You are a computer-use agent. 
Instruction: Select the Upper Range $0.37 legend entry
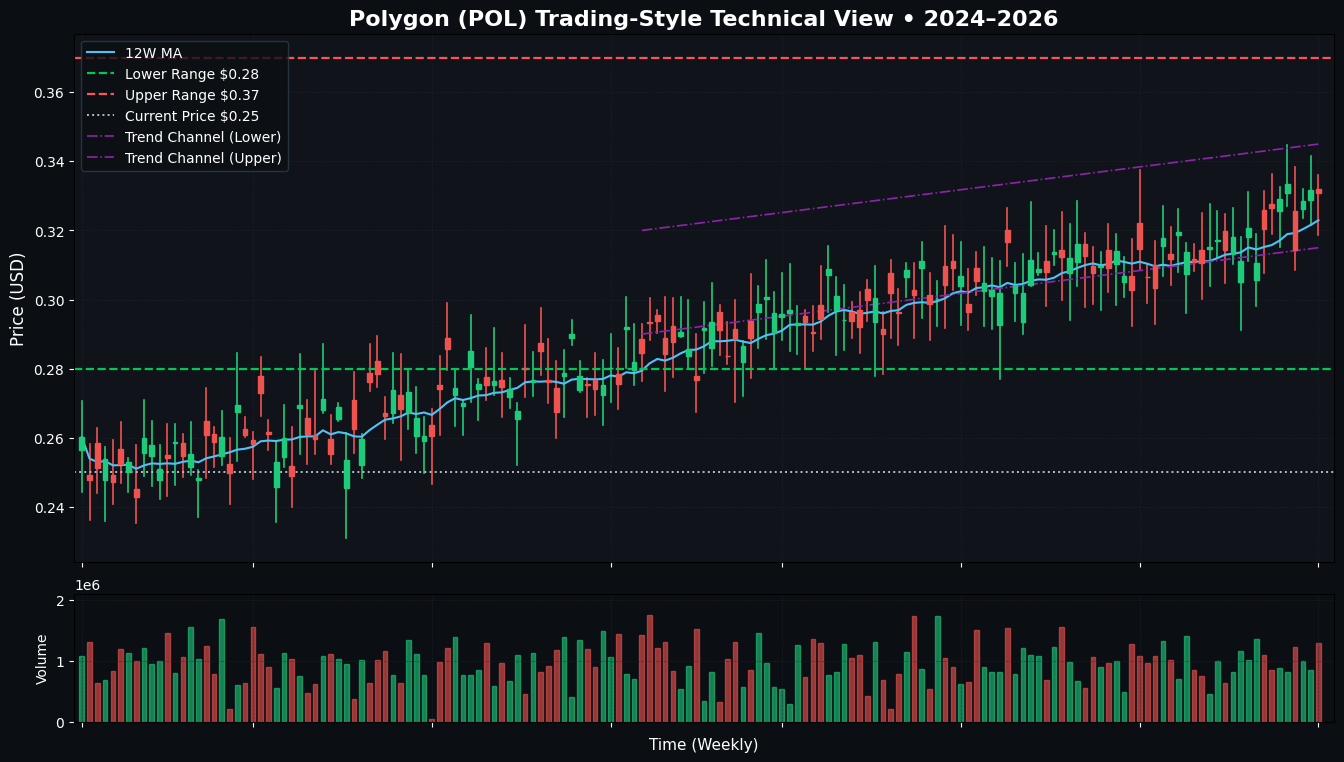click(174, 95)
